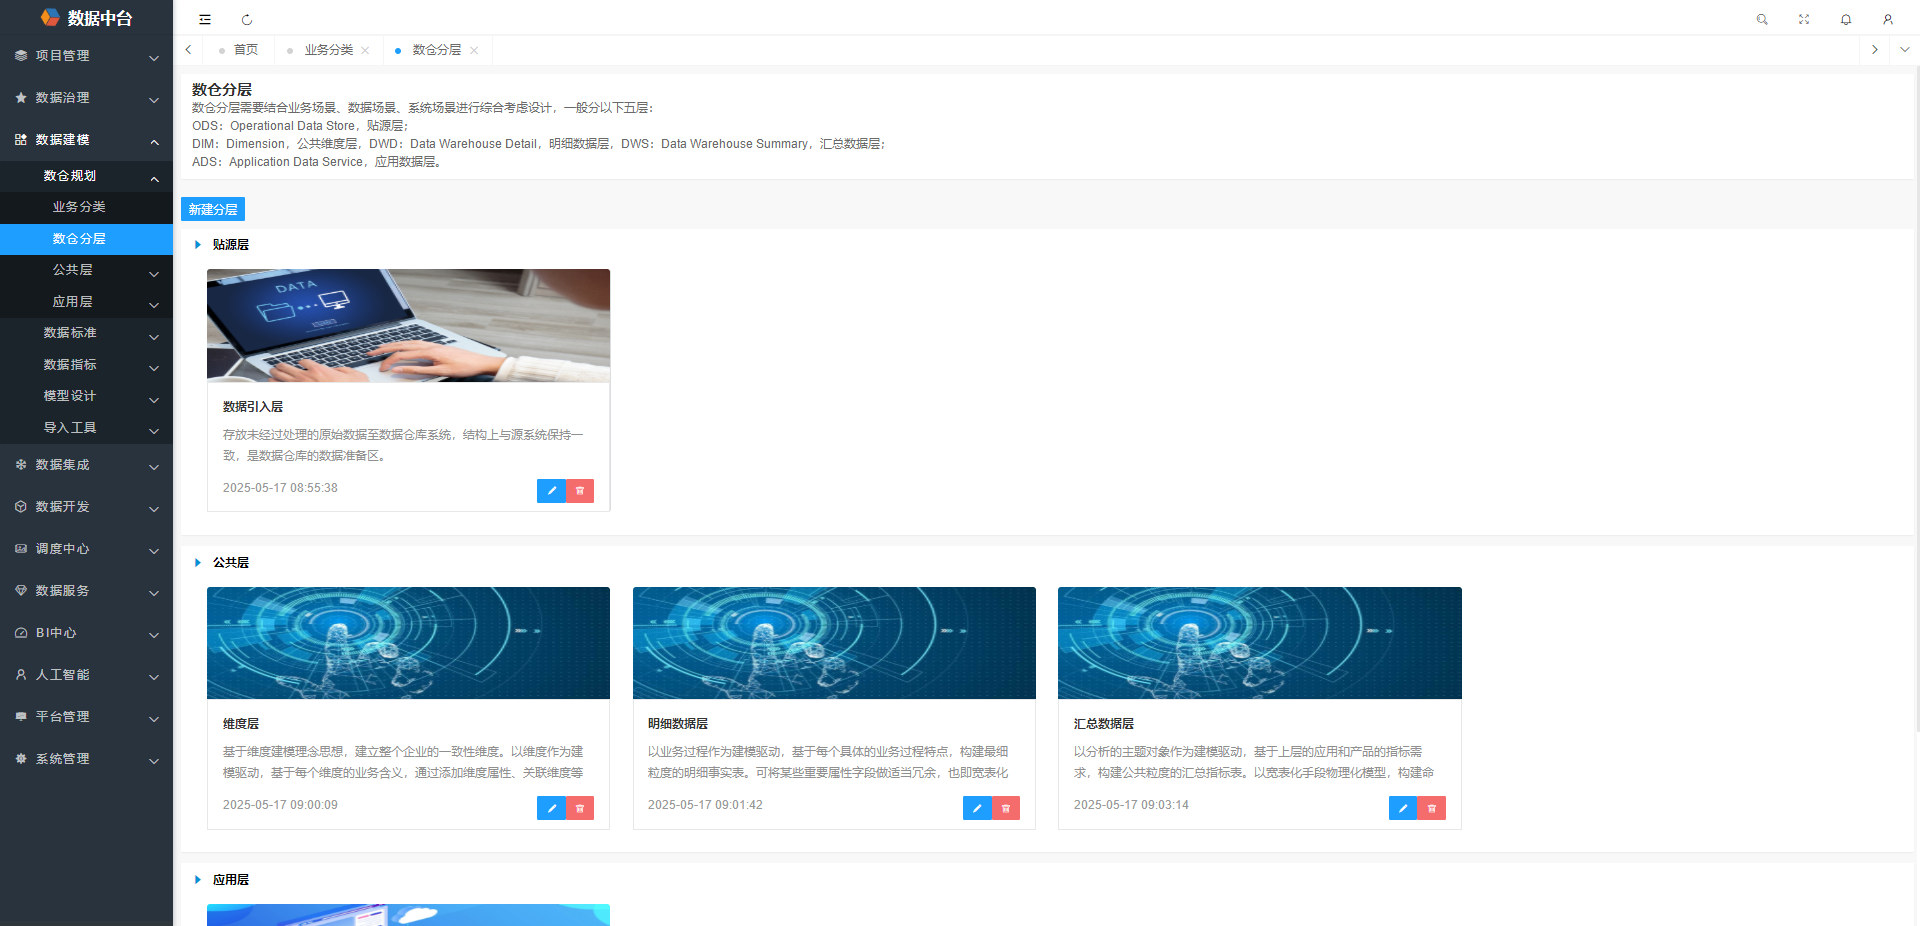The height and width of the screenshot is (926, 1920).
Task: Click the sidebar collapse hamburger icon
Action: coord(205,19)
